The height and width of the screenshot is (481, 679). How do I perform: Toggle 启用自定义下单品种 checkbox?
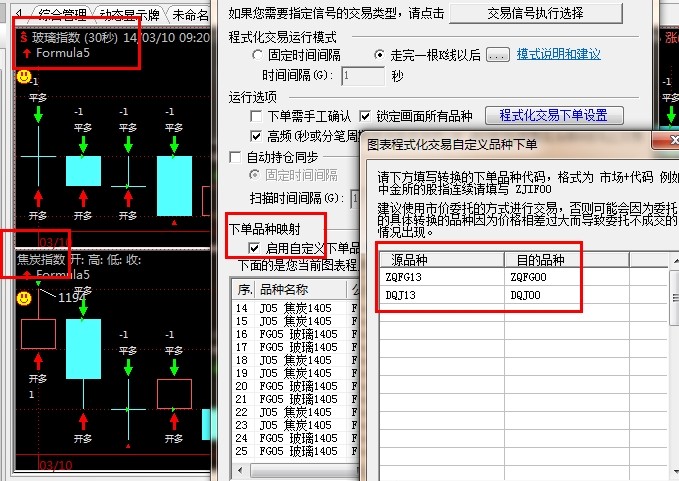coord(254,248)
